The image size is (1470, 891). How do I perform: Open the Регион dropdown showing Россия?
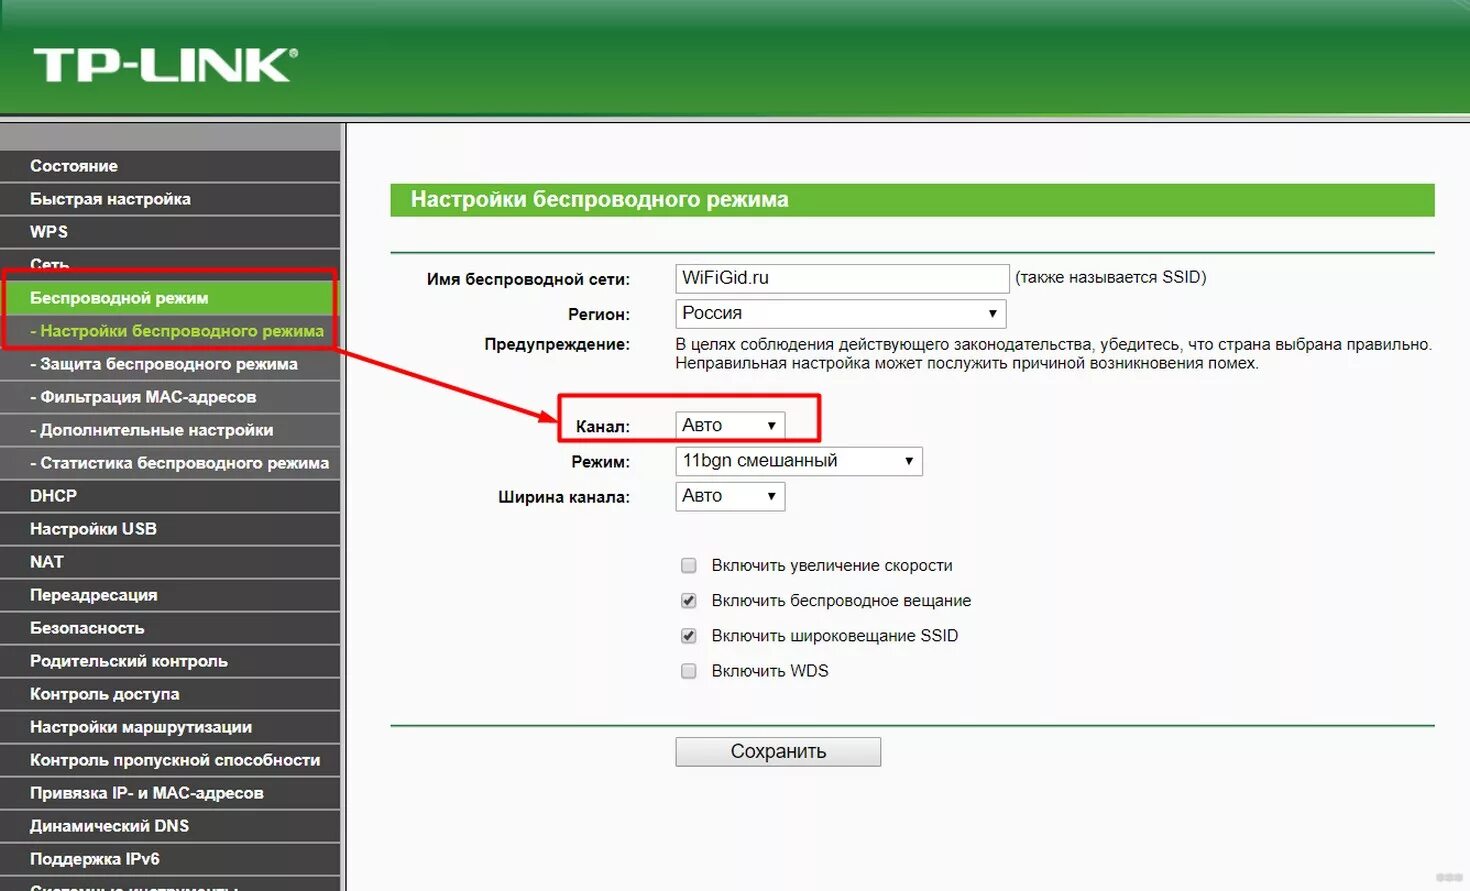point(841,313)
